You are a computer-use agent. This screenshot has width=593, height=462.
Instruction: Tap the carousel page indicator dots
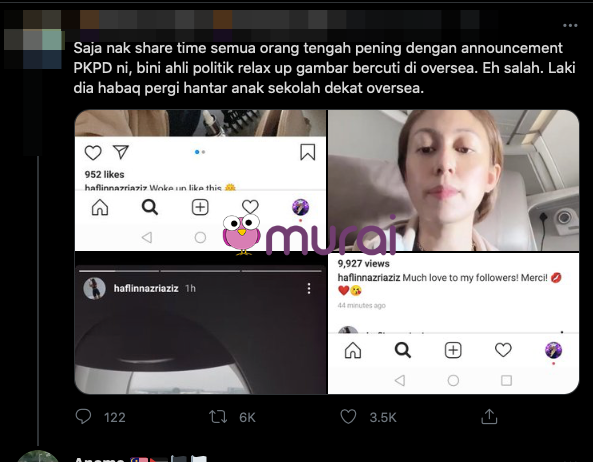point(200,152)
